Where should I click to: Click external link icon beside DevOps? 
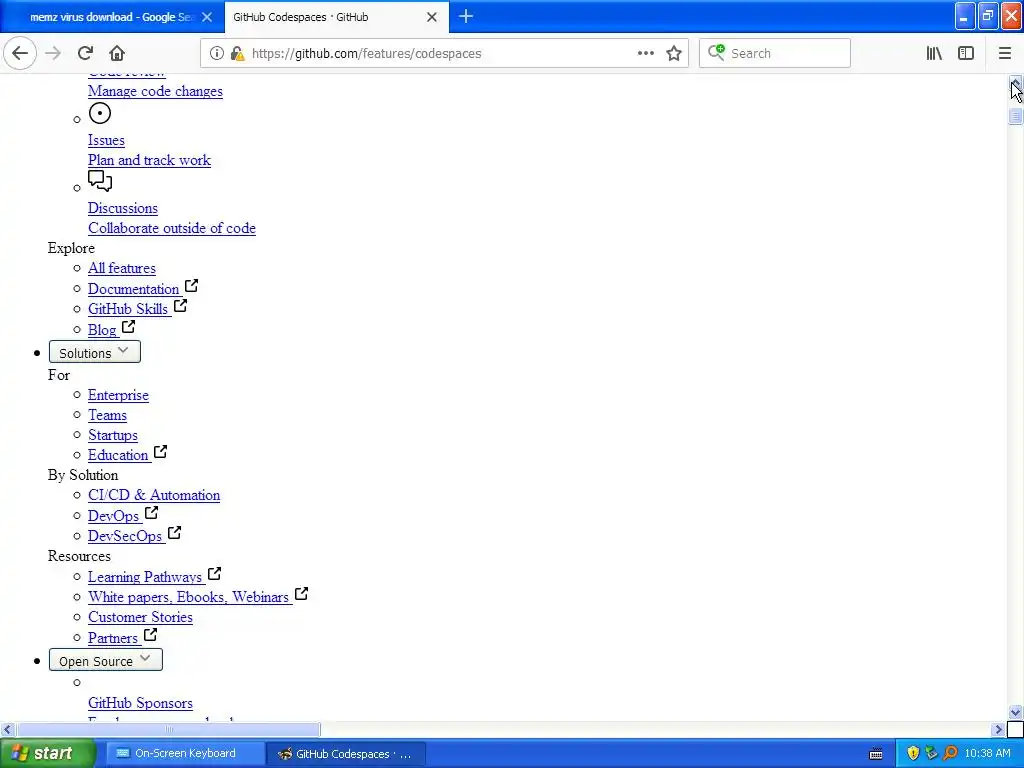[x=152, y=513]
